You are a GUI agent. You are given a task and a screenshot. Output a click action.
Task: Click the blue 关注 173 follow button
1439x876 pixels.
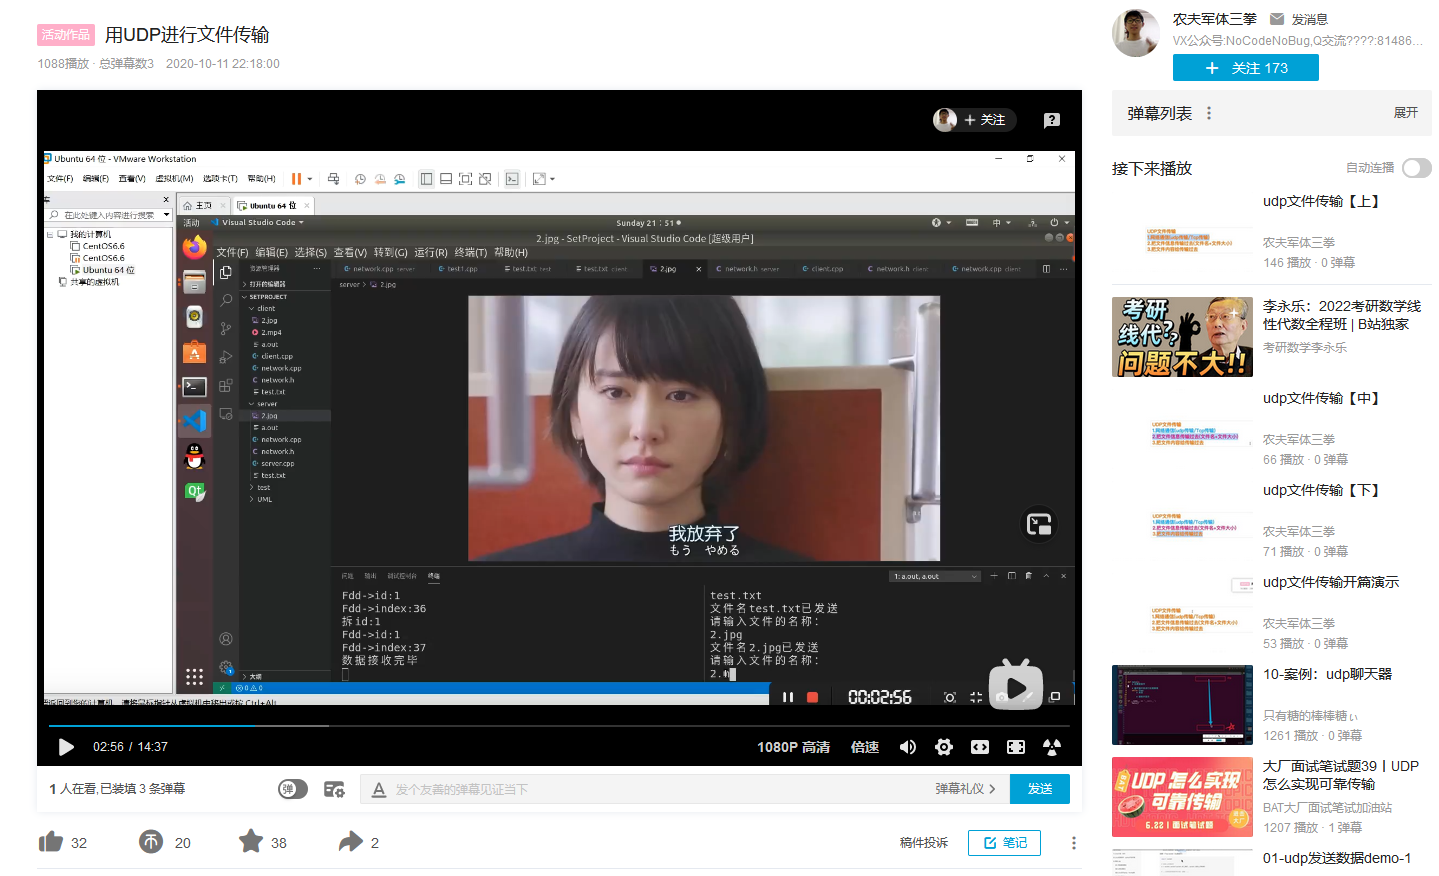(x=1246, y=68)
